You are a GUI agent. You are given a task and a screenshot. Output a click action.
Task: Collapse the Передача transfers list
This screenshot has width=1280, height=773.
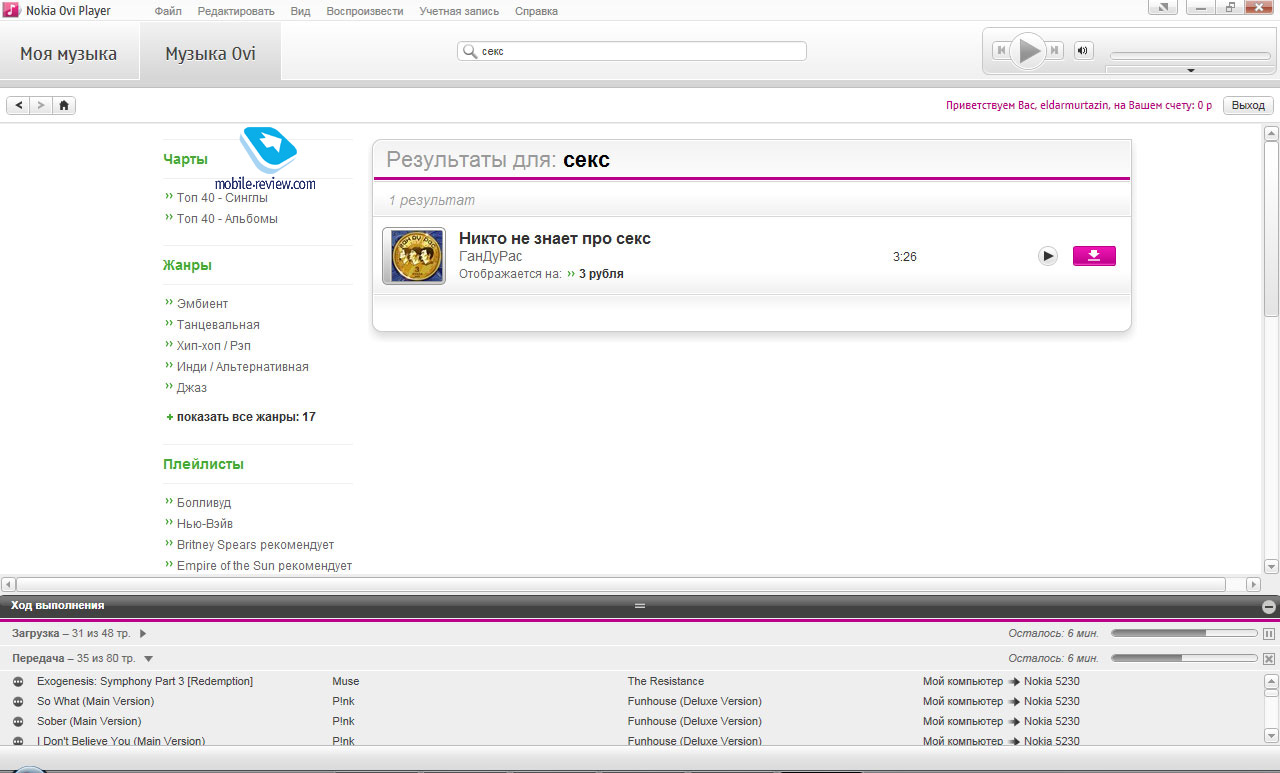pos(148,658)
